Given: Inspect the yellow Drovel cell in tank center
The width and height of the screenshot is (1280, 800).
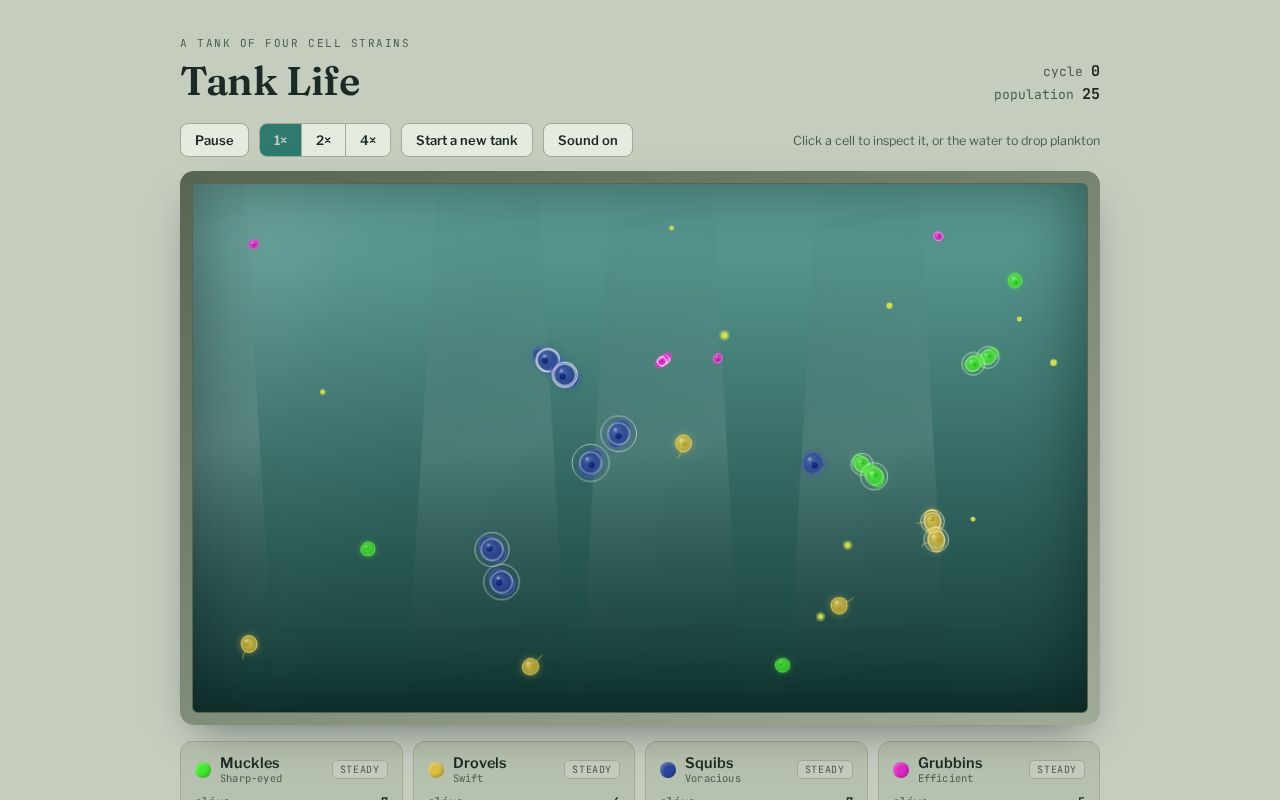Looking at the screenshot, I should tap(683, 443).
